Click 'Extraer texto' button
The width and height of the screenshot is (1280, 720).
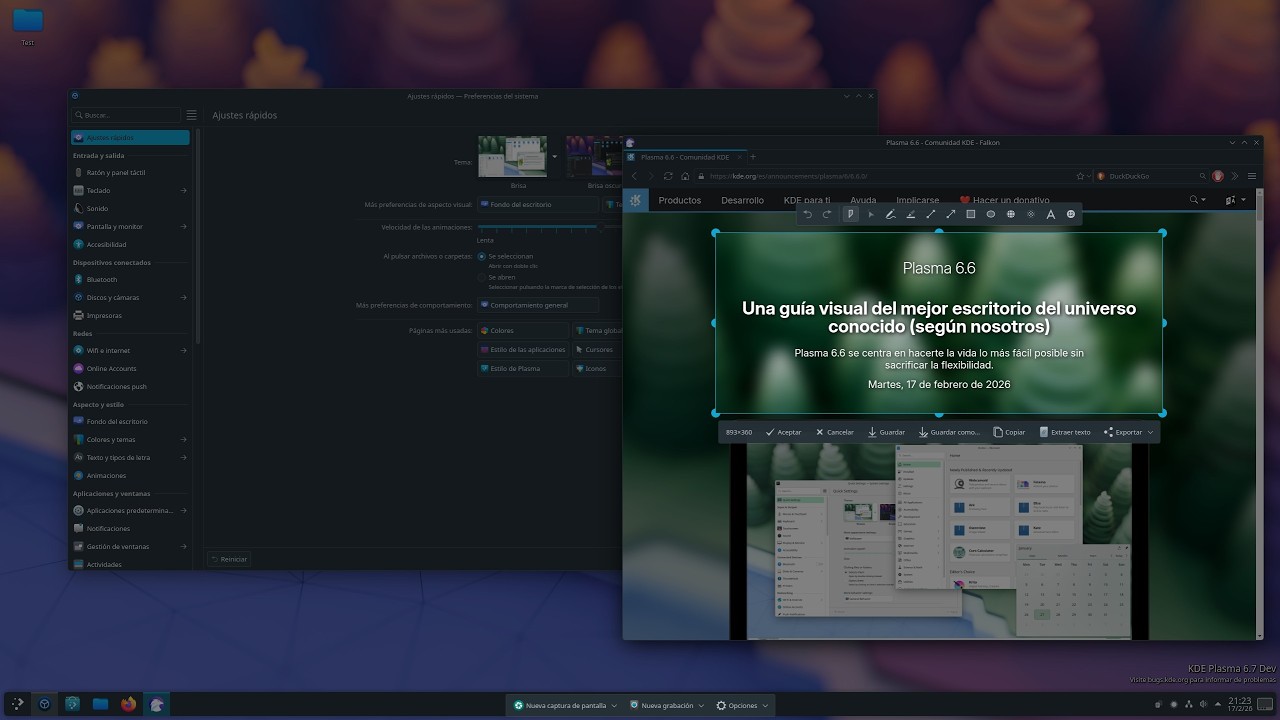click(1065, 432)
